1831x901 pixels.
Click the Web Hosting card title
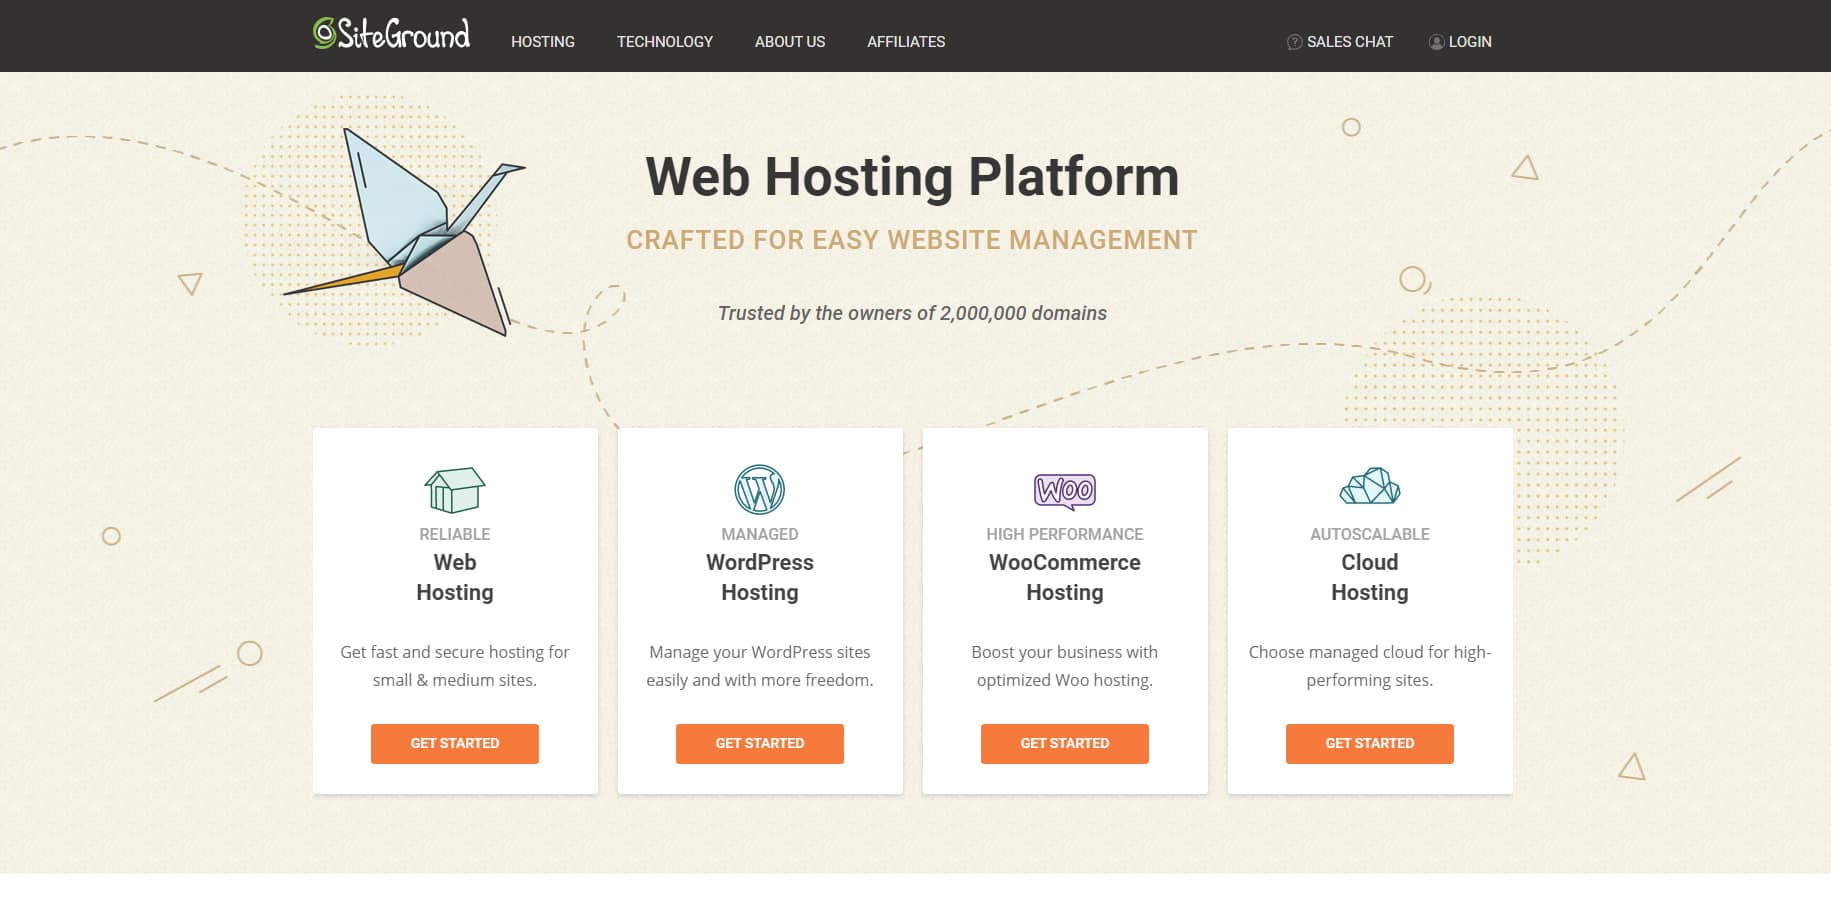(455, 577)
